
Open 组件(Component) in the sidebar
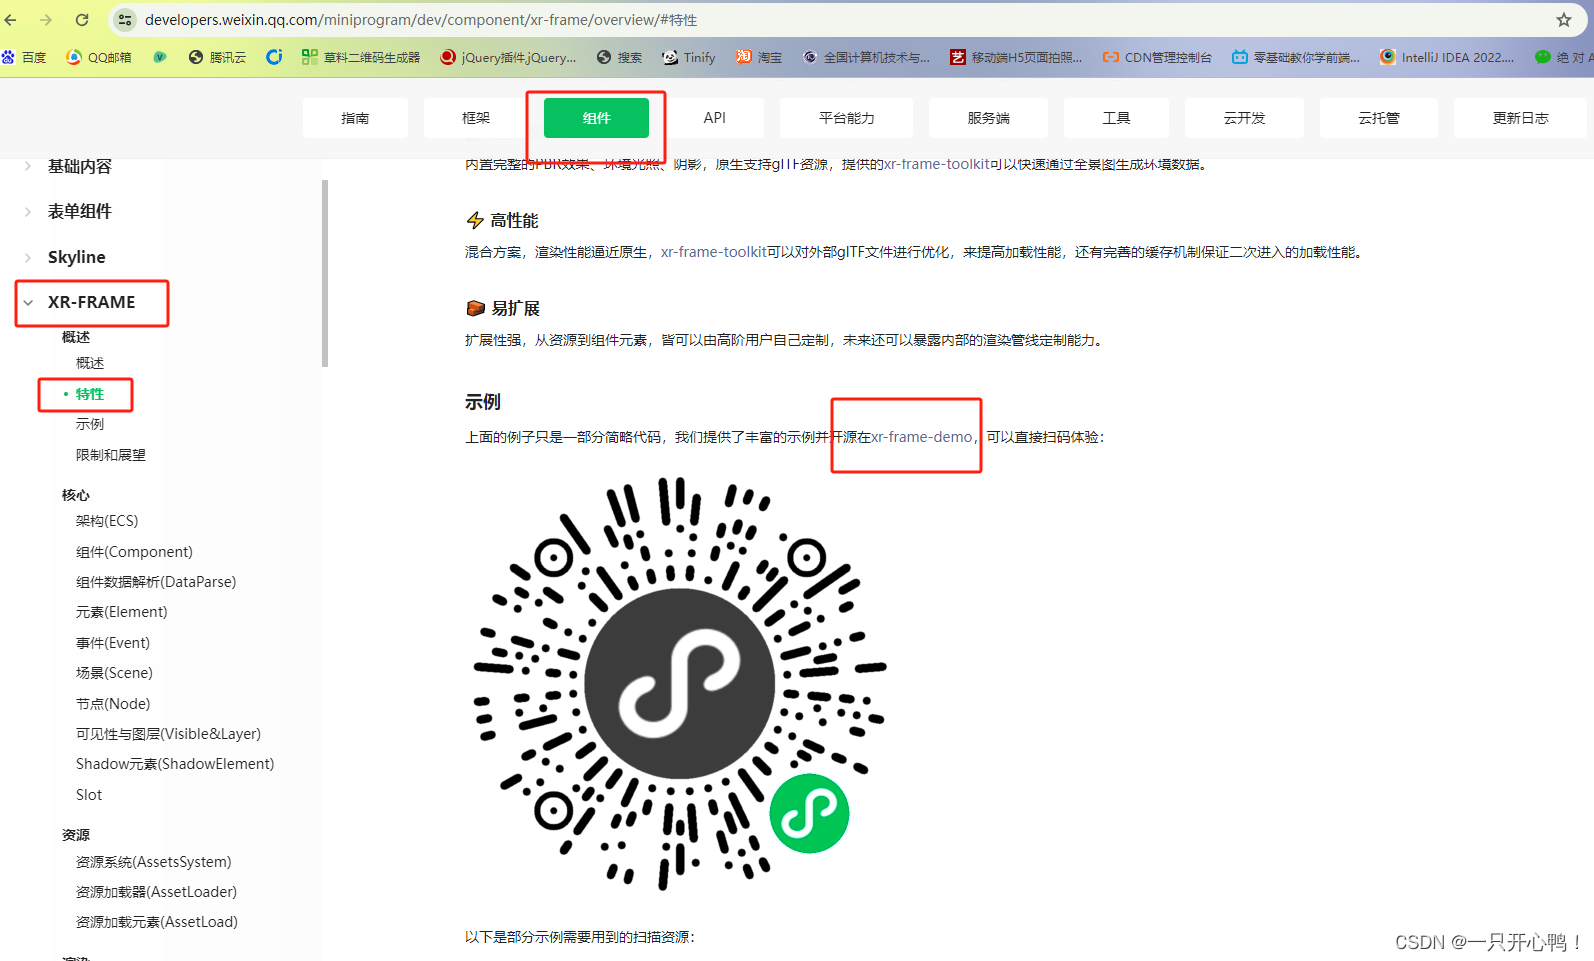(134, 552)
